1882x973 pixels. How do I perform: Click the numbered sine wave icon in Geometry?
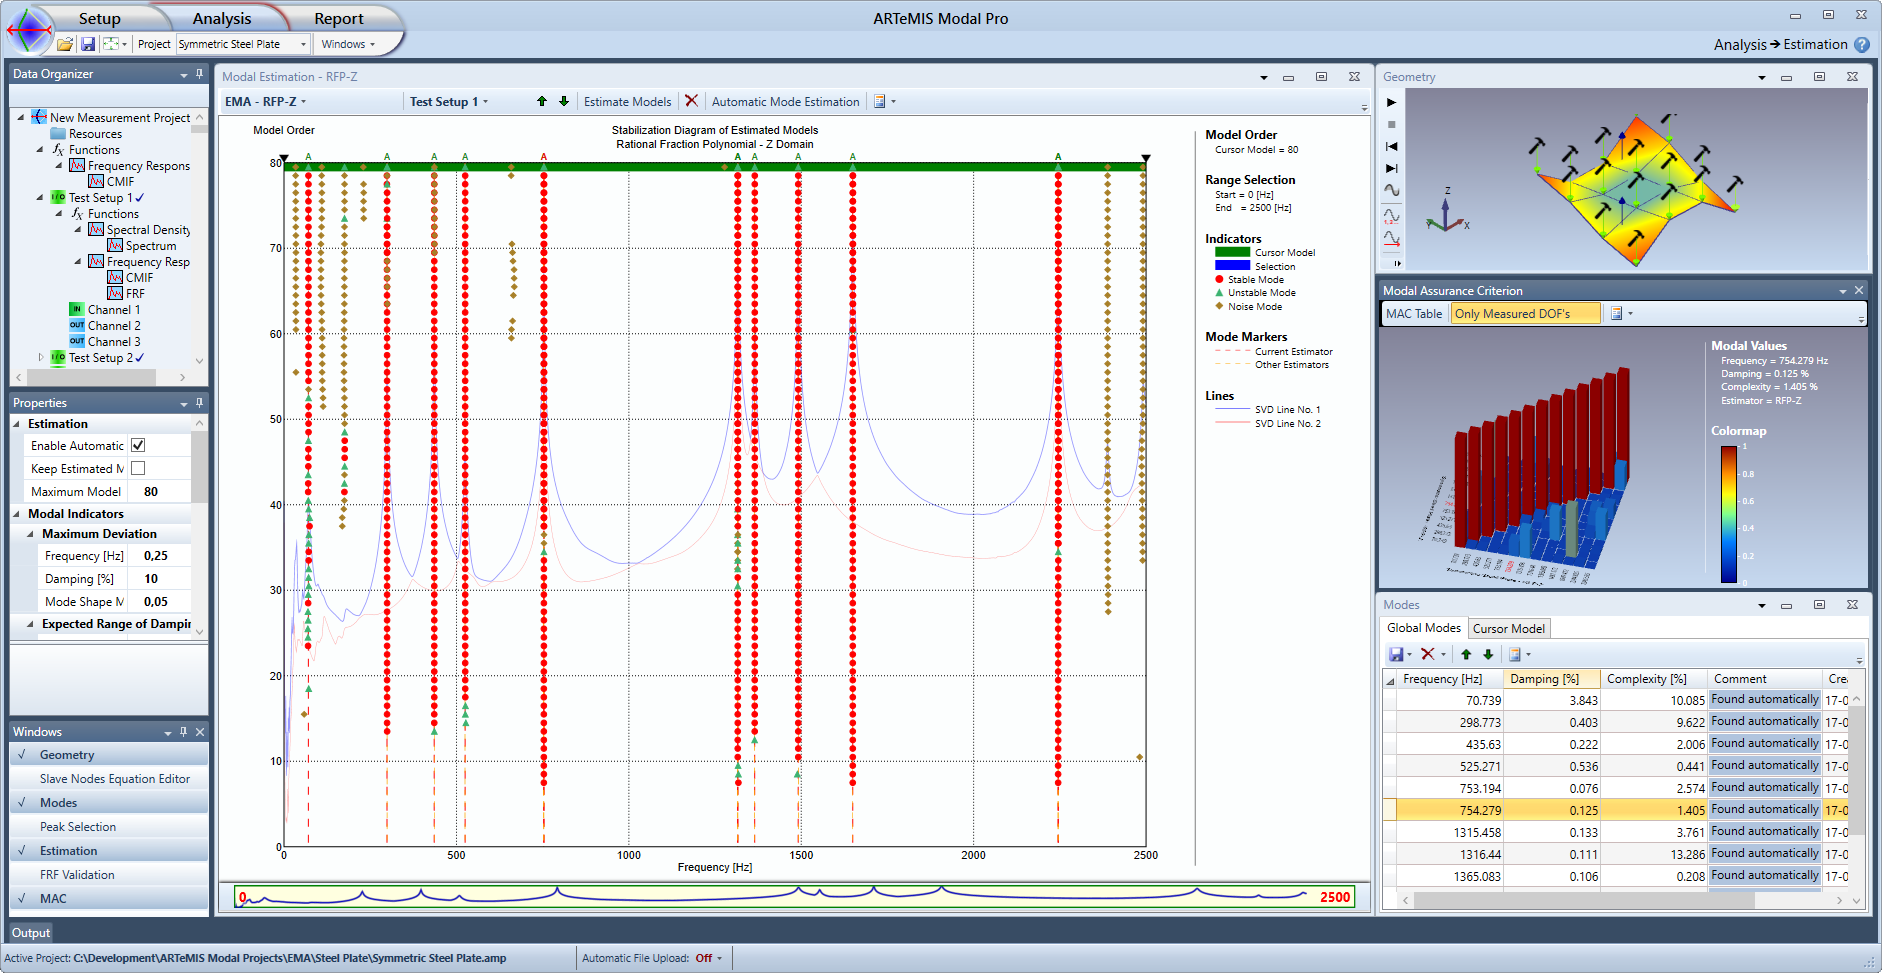pos(1391,216)
